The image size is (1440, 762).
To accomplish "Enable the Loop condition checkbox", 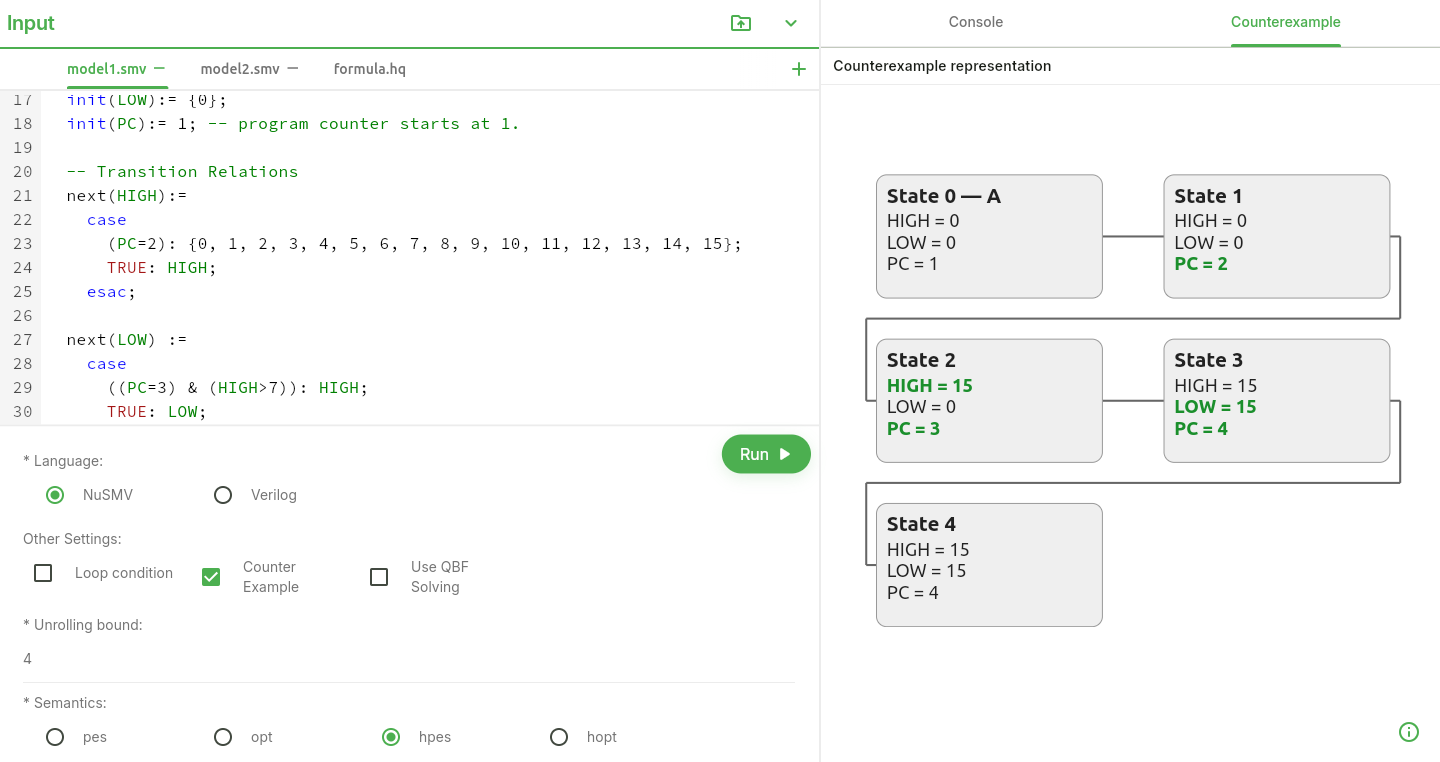I will coord(43,573).
